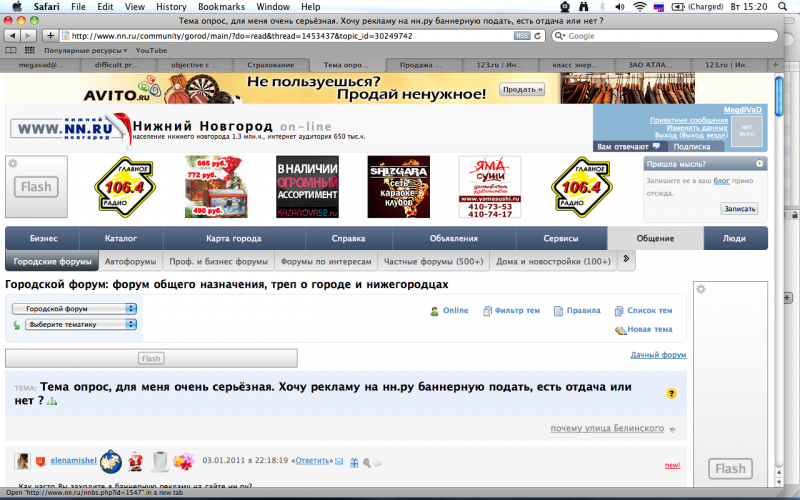Click the envelope icon next to Ответить
800x500 pixels.
pos(339,461)
